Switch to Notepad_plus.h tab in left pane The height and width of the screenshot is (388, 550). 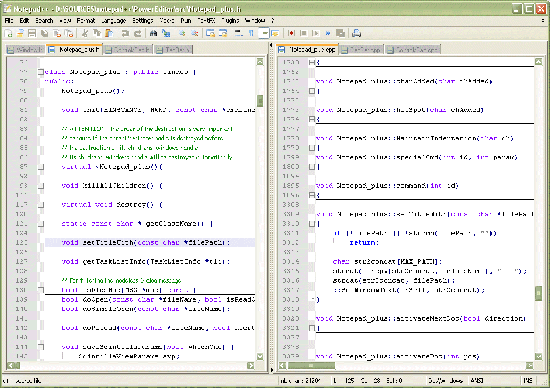(74, 49)
